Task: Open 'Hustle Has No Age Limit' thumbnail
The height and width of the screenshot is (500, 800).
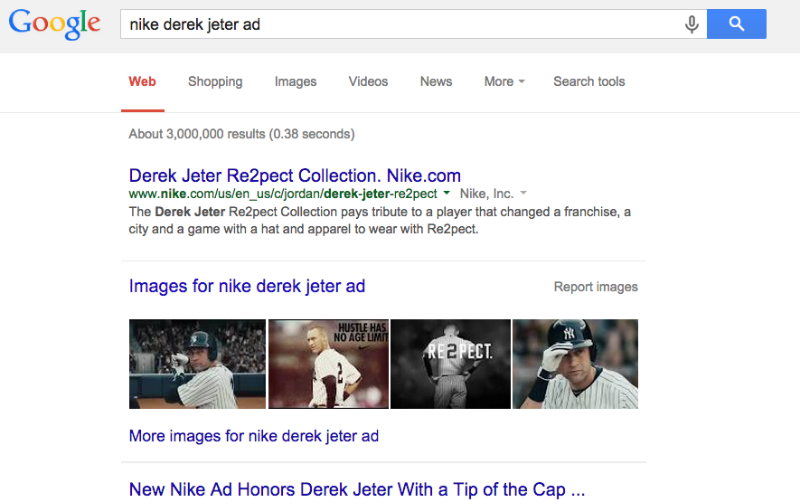Action: [x=329, y=364]
